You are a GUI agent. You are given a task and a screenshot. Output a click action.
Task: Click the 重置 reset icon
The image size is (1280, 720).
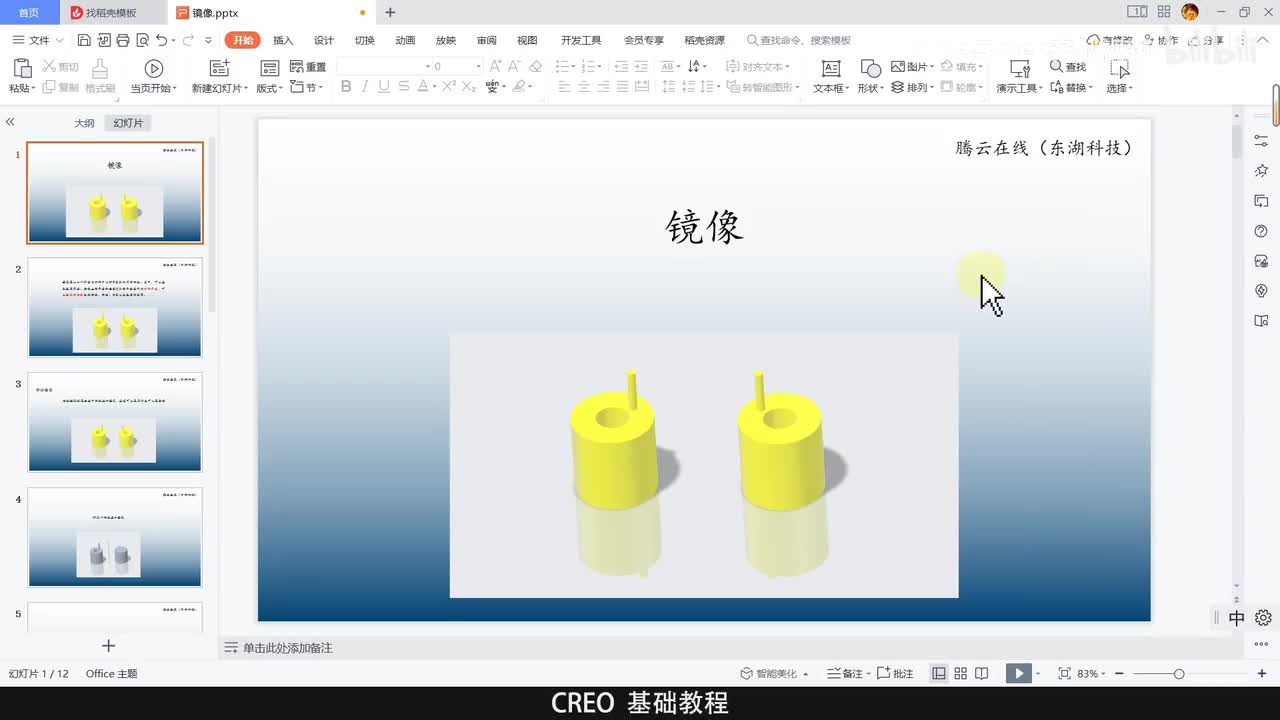pyautogui.click(x=297, y=66)
